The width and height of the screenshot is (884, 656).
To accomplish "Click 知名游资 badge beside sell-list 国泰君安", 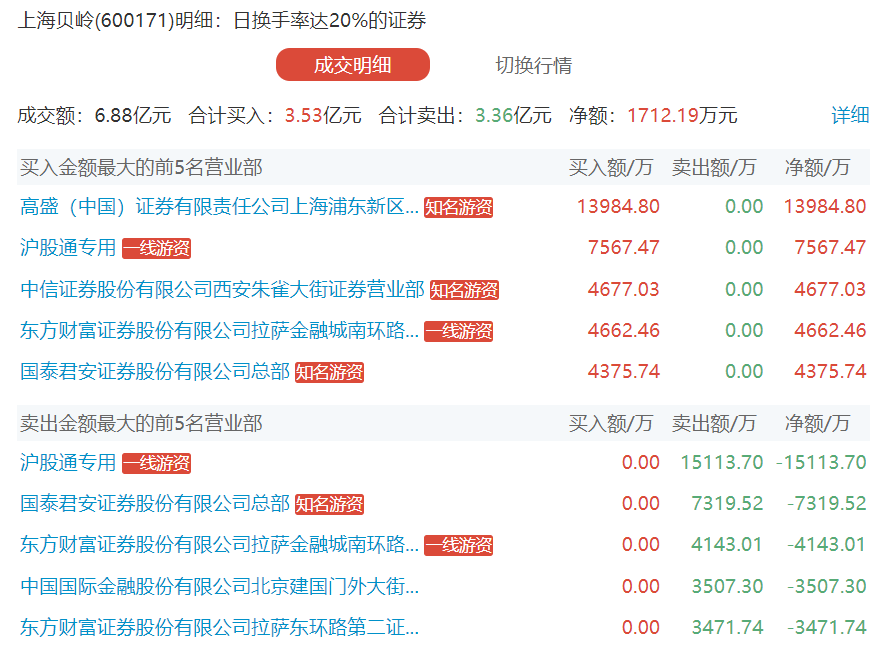I will pos(329,505).
